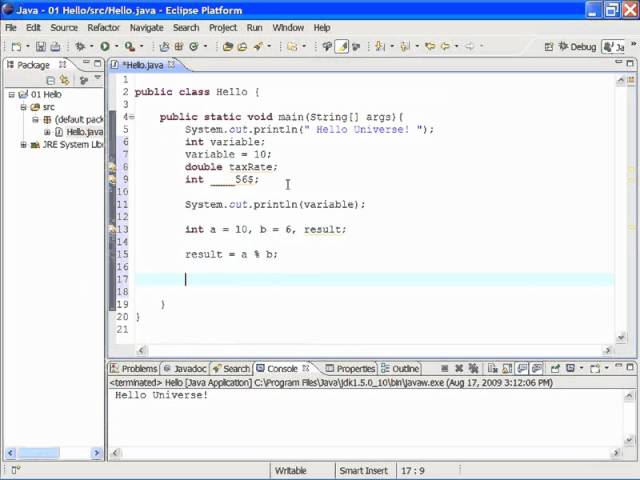This screenshot has width=640, height=480.
Task: Click the Save toolbar icon
Action: pyautogui.click(x=40, y=47)
